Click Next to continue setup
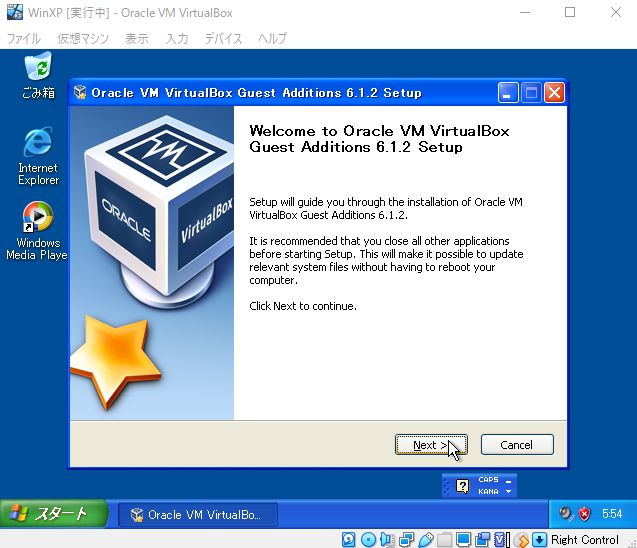 [431, 445]
